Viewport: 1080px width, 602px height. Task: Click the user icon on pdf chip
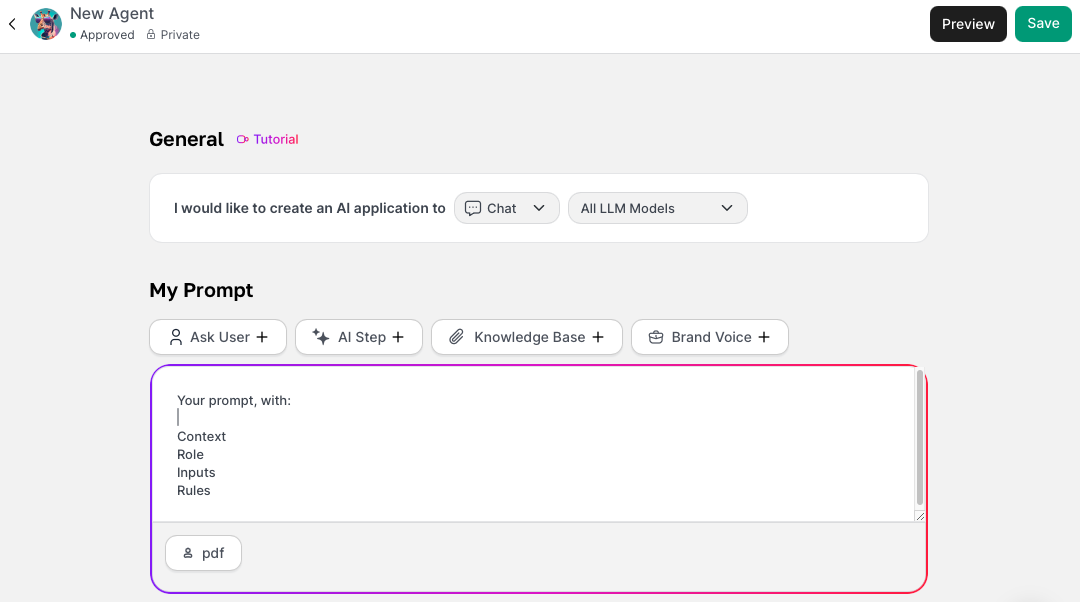[188, 553]
